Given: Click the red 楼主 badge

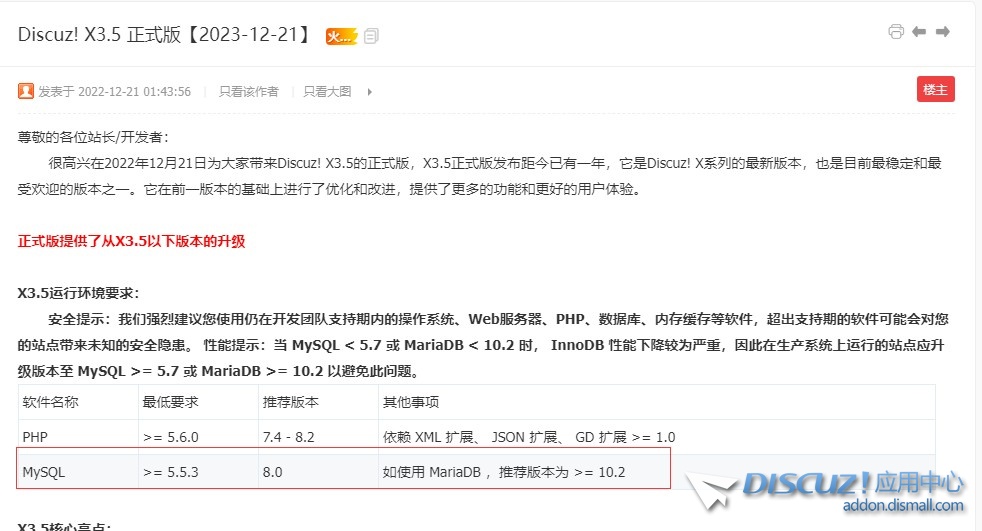Looking at the screenshot, I should point(936,89).
